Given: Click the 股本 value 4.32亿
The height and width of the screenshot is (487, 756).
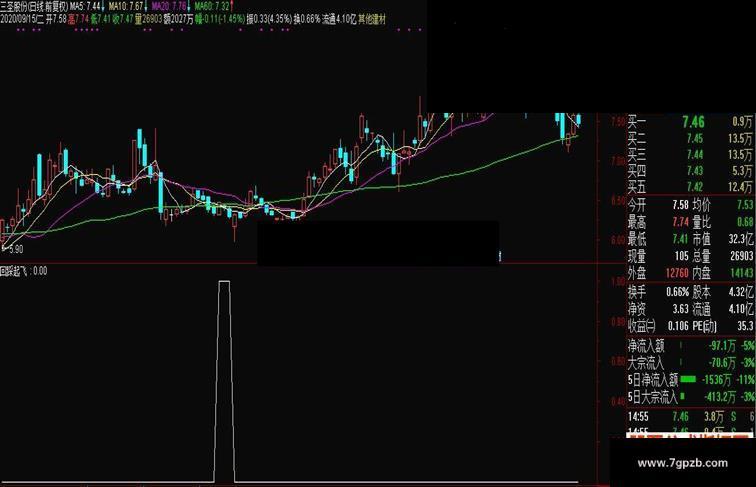Looking at the screenshot, I should pyautogui.click(x=741, y=292).
